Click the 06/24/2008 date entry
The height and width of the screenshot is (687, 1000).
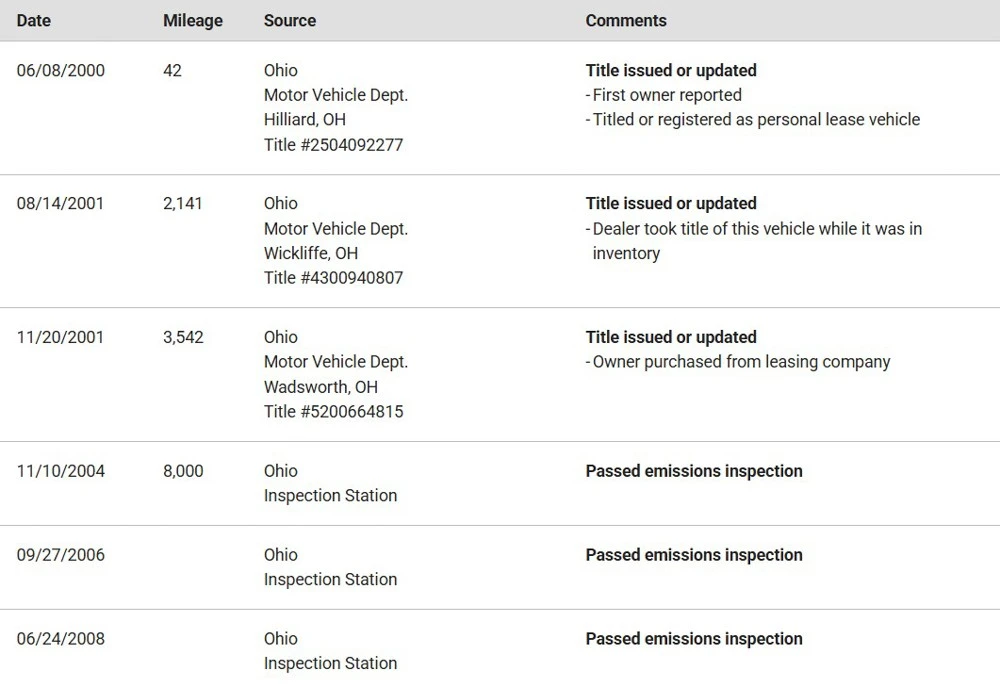(x=61, y=639)
